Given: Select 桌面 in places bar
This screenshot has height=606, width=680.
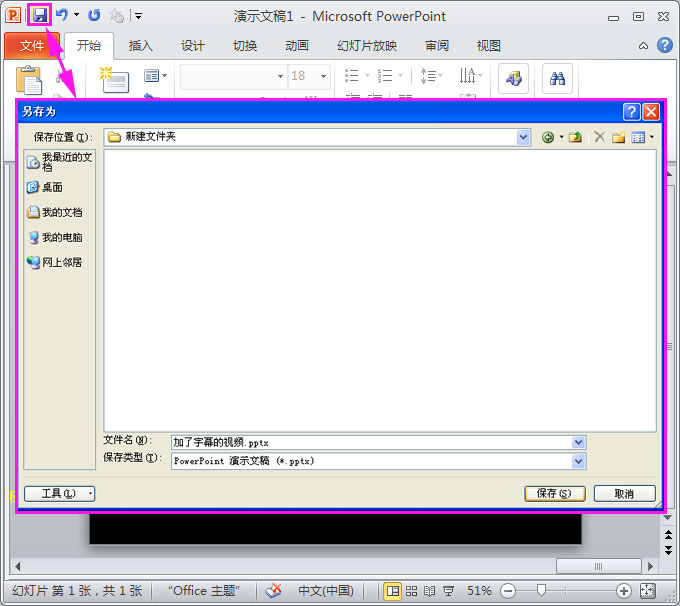Looking at the screenshot, I should pos(45,187).
